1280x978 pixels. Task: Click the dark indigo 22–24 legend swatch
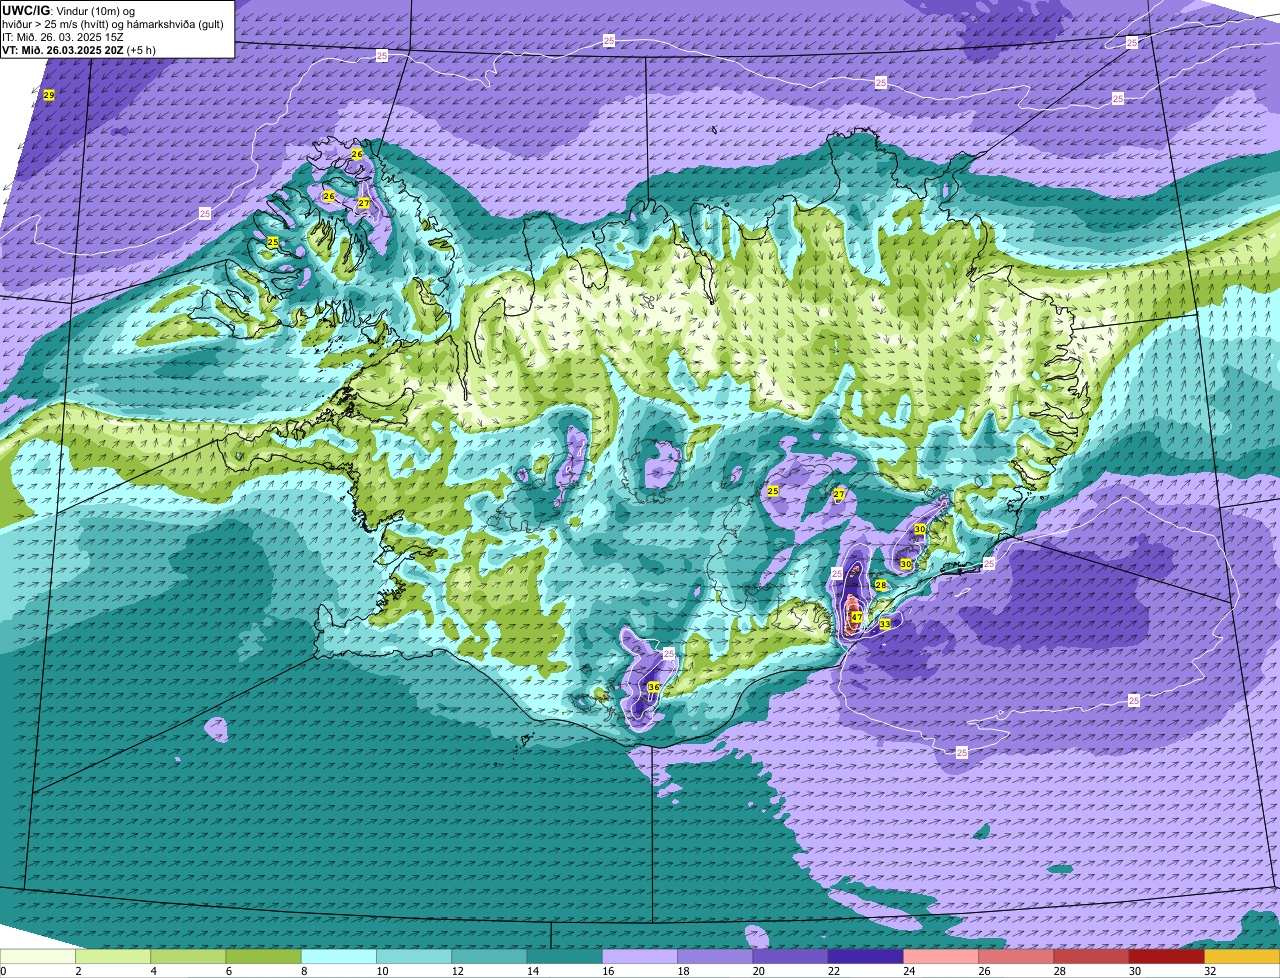(x=866, y=956)
